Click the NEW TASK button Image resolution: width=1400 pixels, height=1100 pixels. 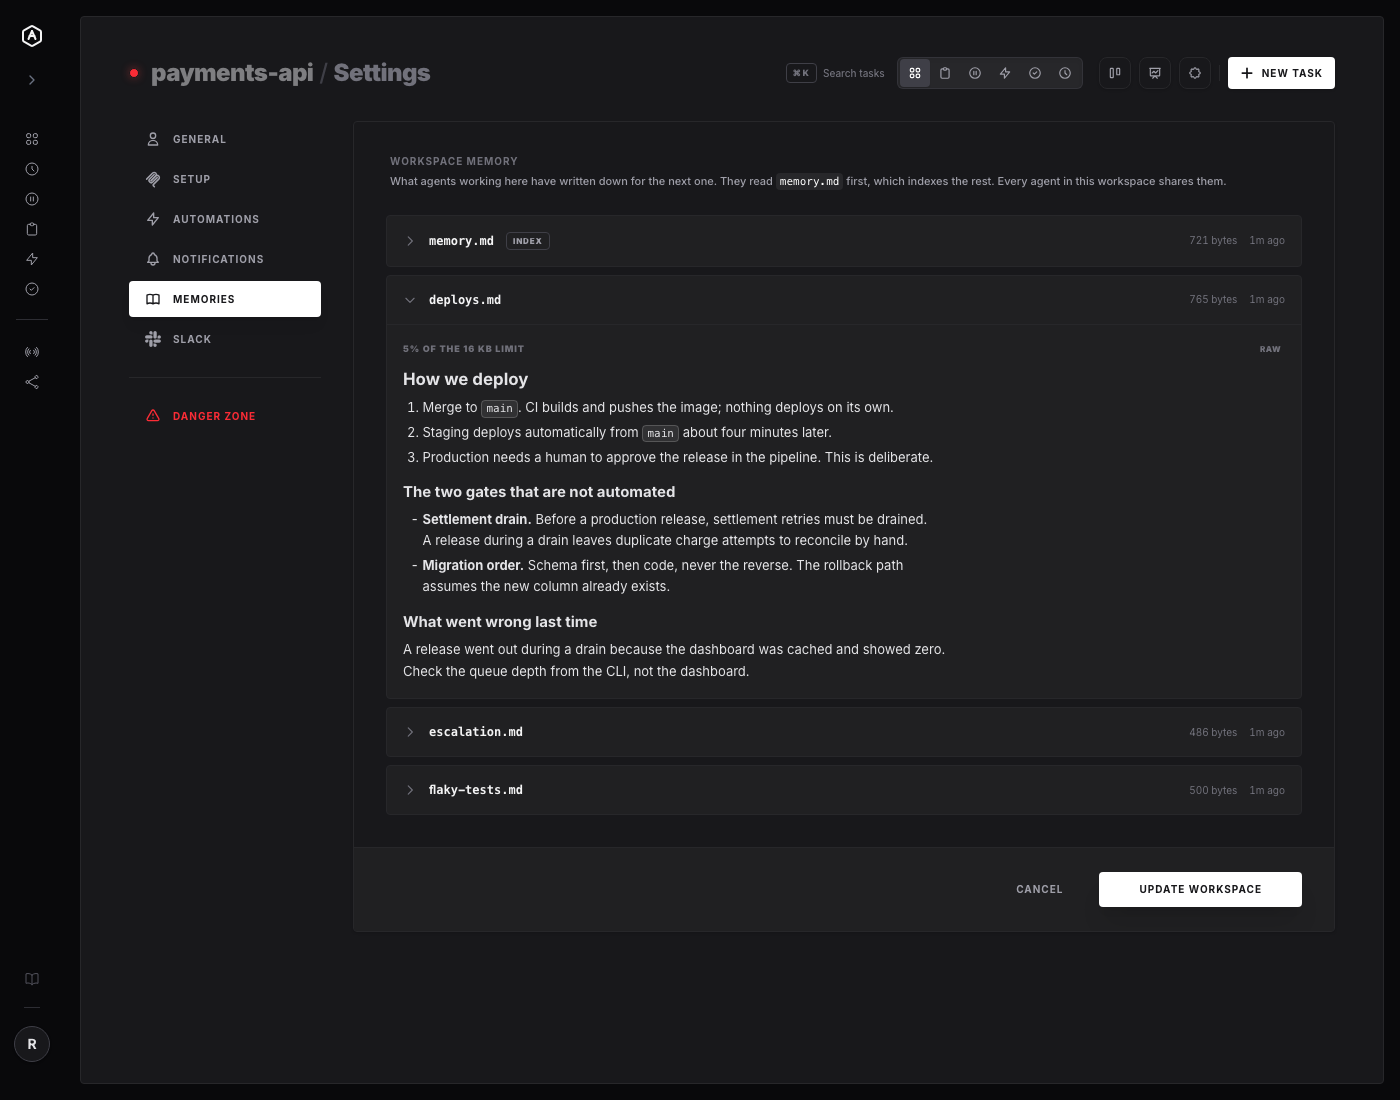(x=1281, y=73)
